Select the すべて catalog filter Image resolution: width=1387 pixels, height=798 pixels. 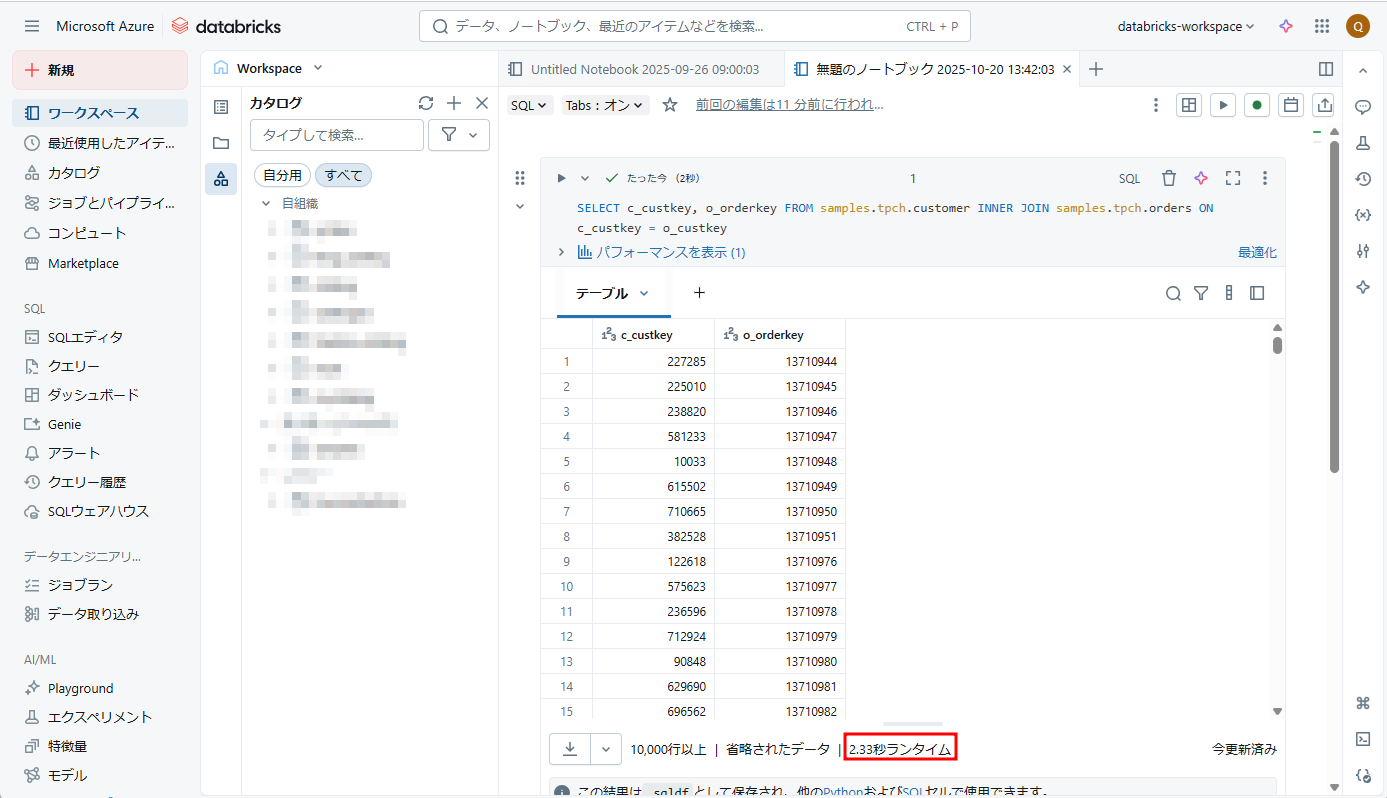(x=343, y=175)
